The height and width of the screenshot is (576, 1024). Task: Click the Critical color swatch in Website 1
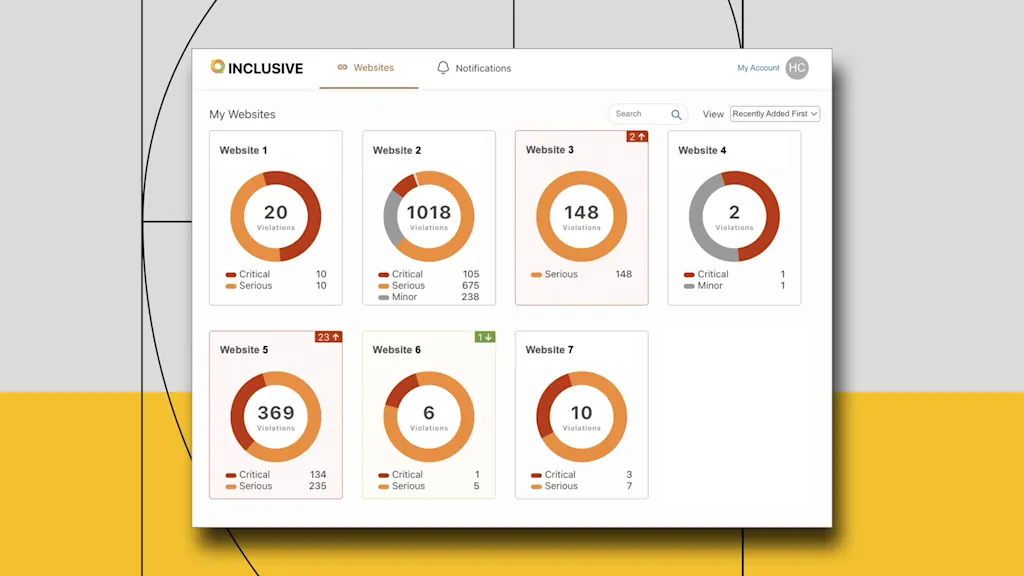[x=230, y=275]
